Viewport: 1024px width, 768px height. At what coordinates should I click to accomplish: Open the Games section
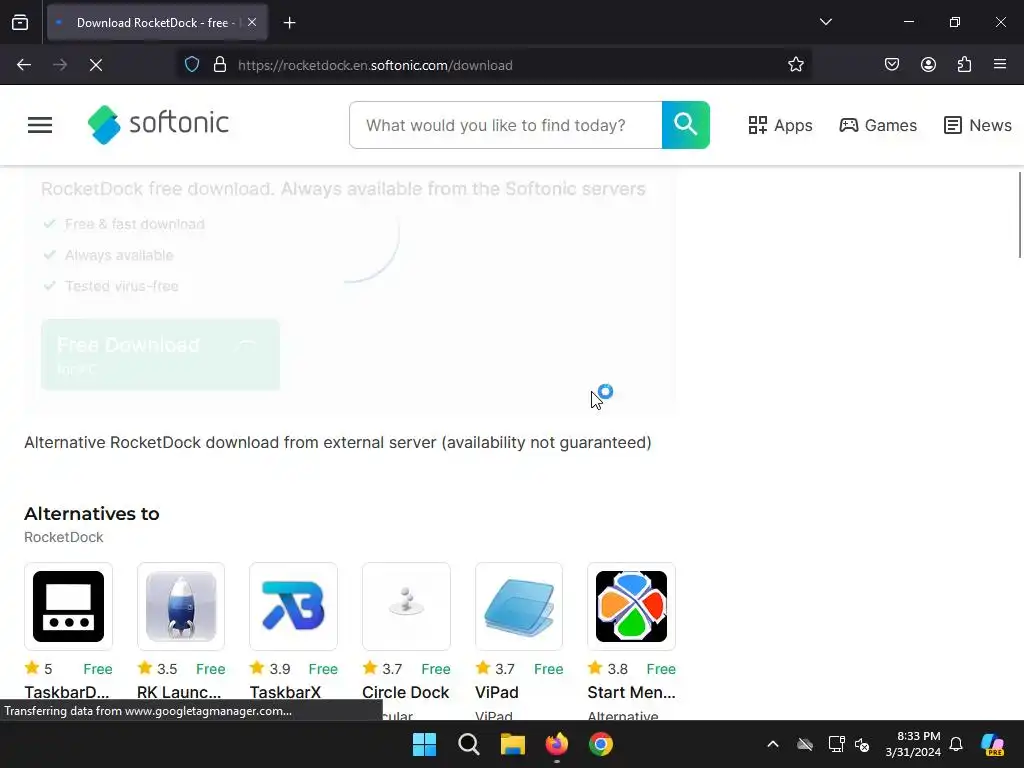pos(878,125)
